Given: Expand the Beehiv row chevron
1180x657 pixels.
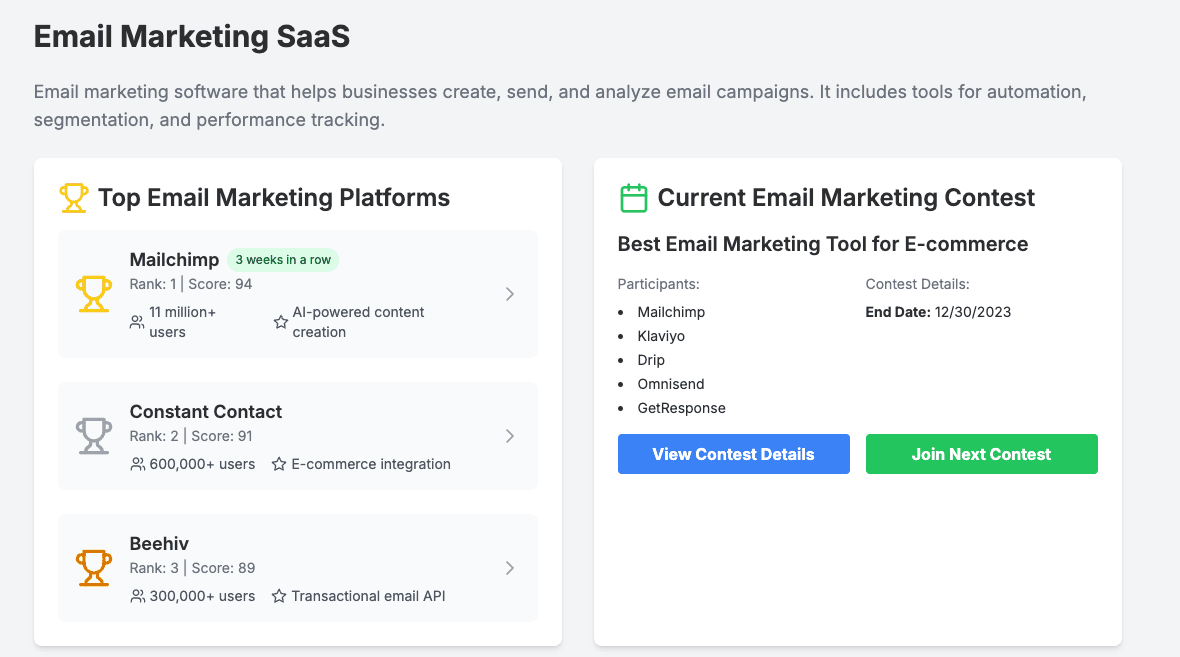Looking at the screenshot, I should click(x=509, y=568).
